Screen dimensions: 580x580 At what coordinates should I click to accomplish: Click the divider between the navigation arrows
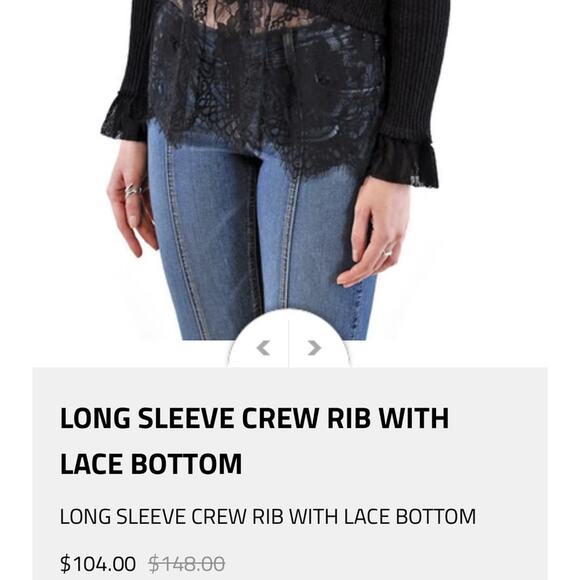pyautogui.click(x=289, y=344)
